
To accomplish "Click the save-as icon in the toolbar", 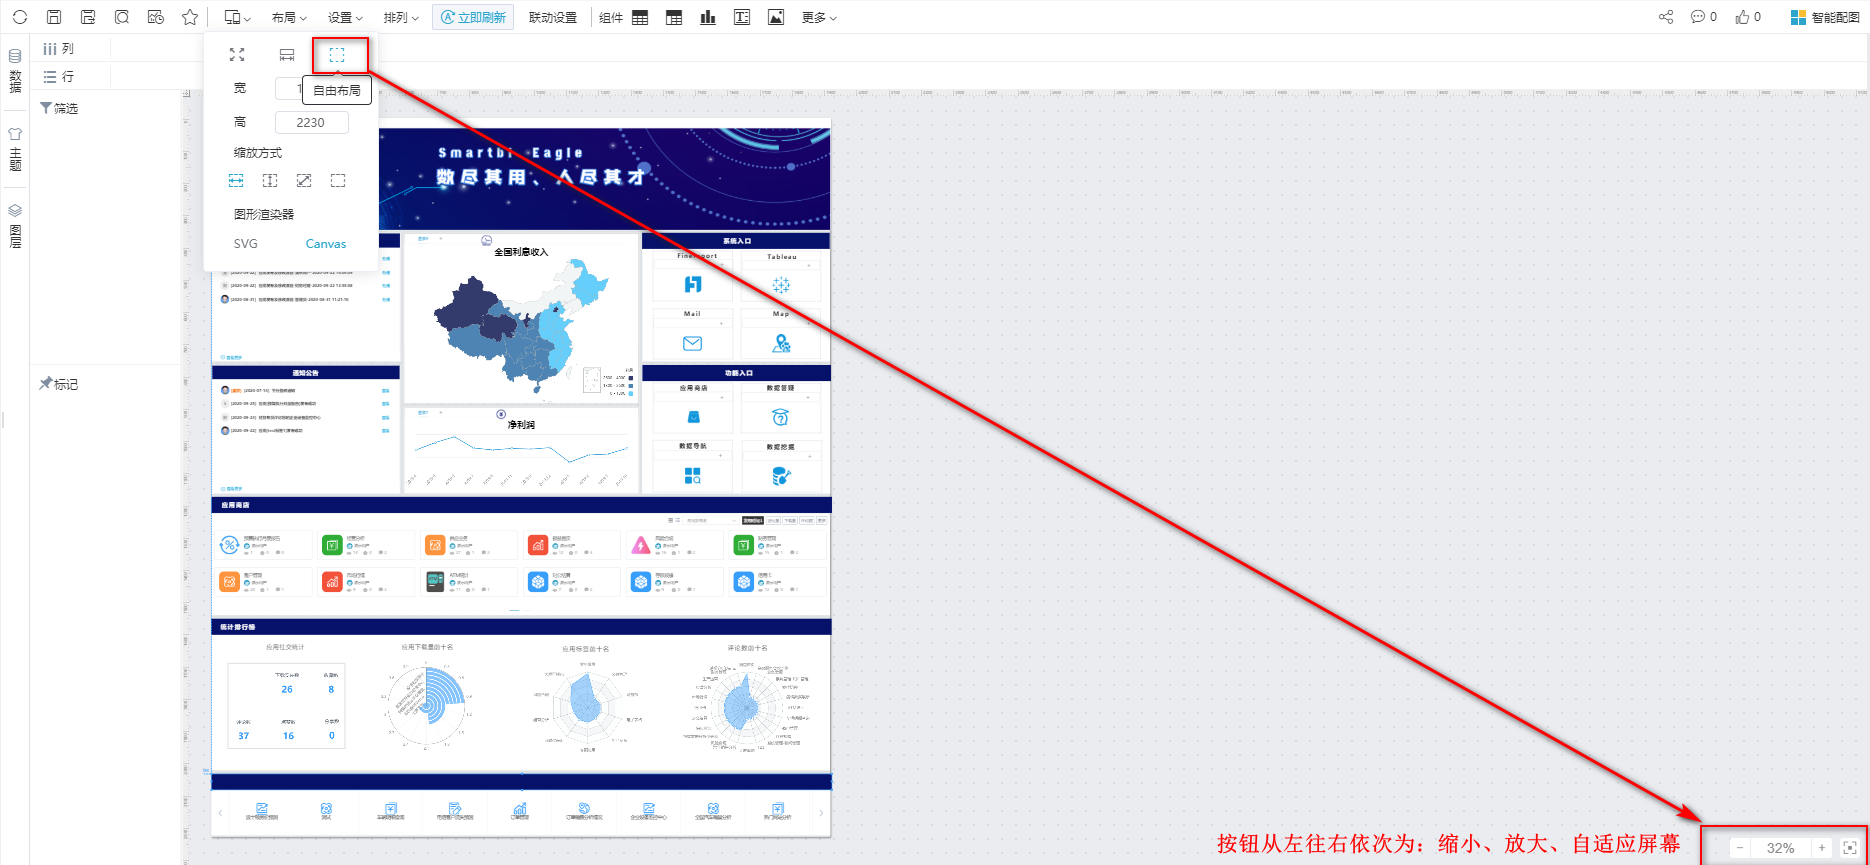I will 88,17.
